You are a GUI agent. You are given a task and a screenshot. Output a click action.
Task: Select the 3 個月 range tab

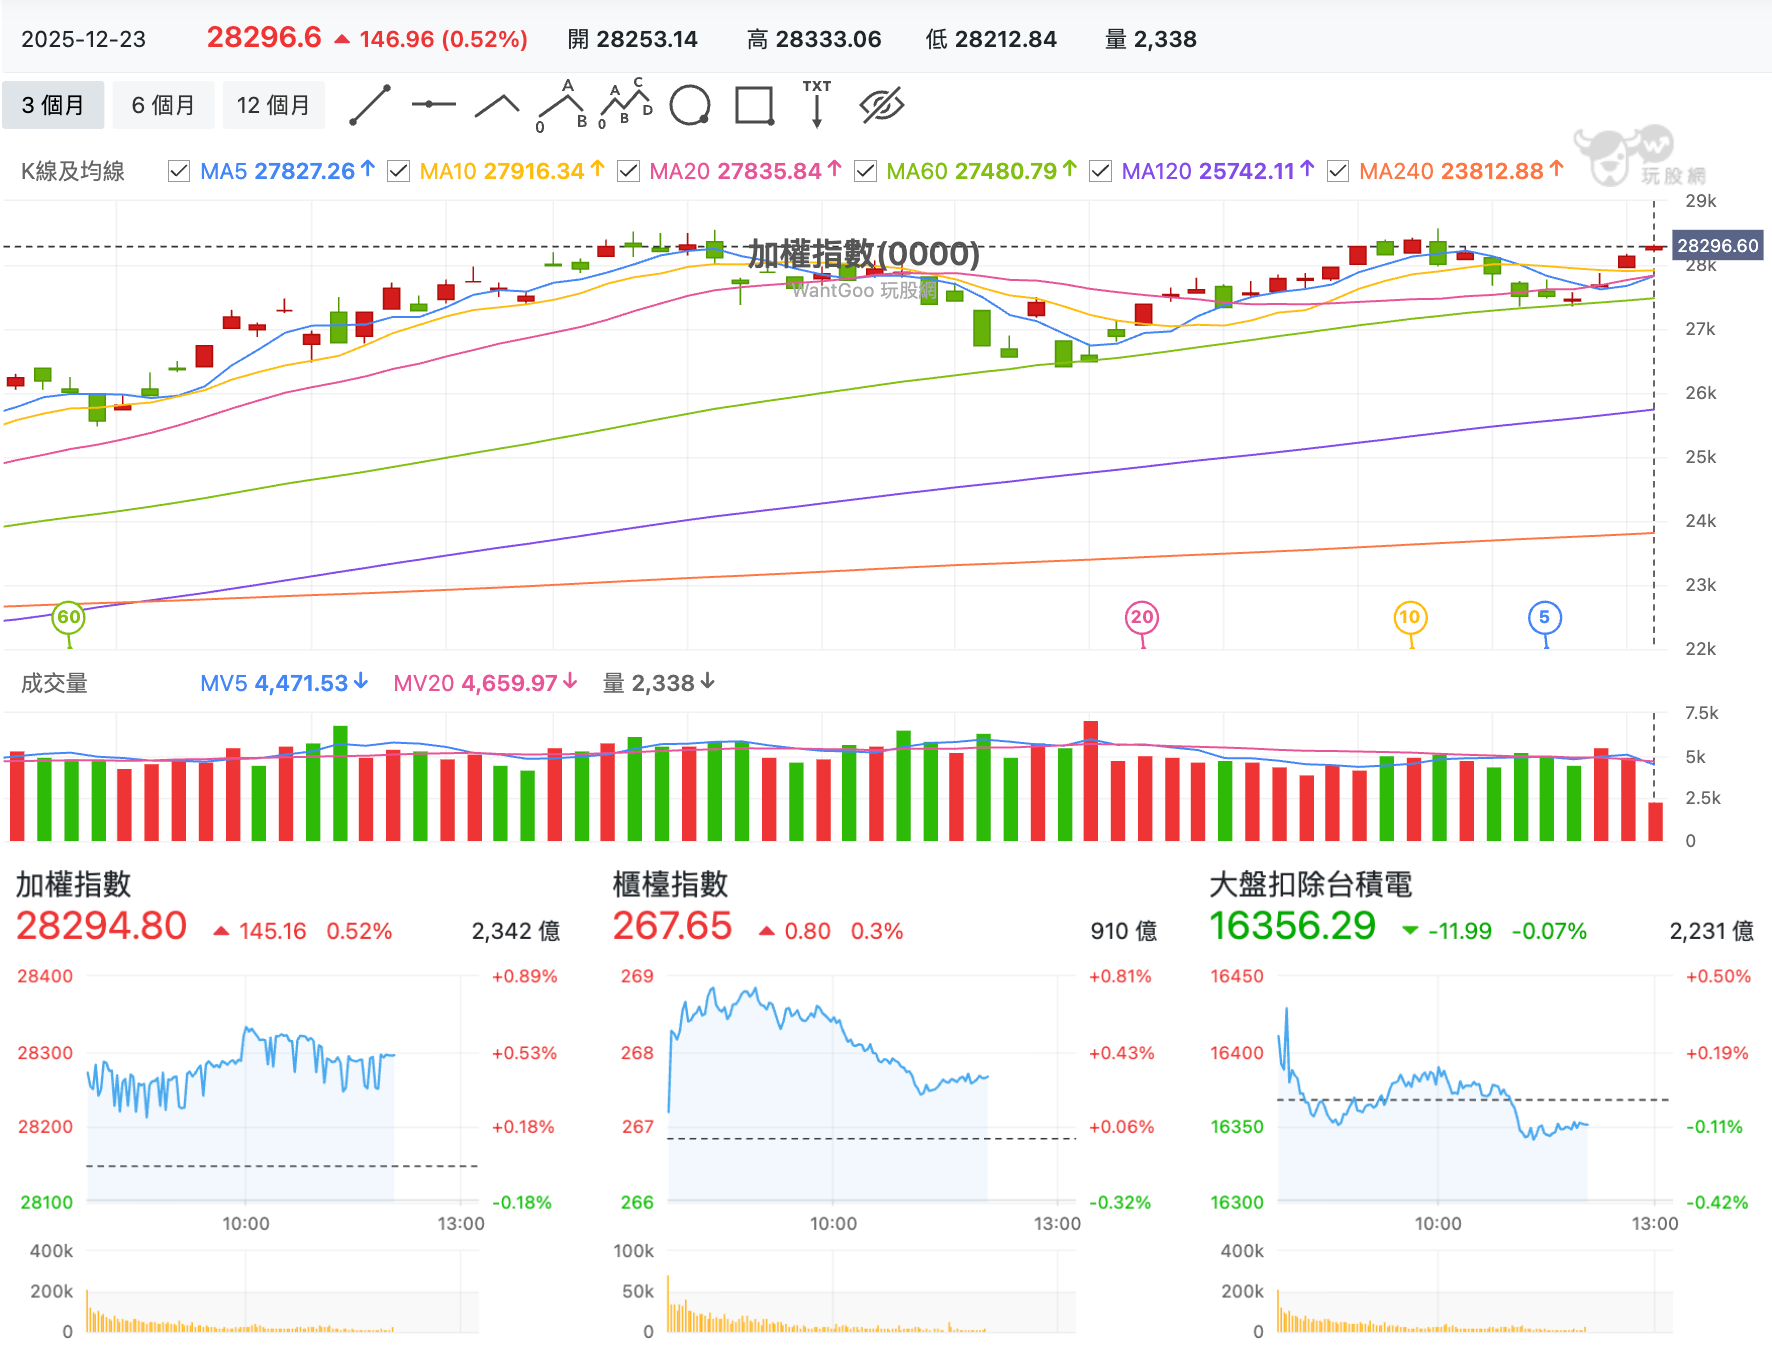coord(53,105)
